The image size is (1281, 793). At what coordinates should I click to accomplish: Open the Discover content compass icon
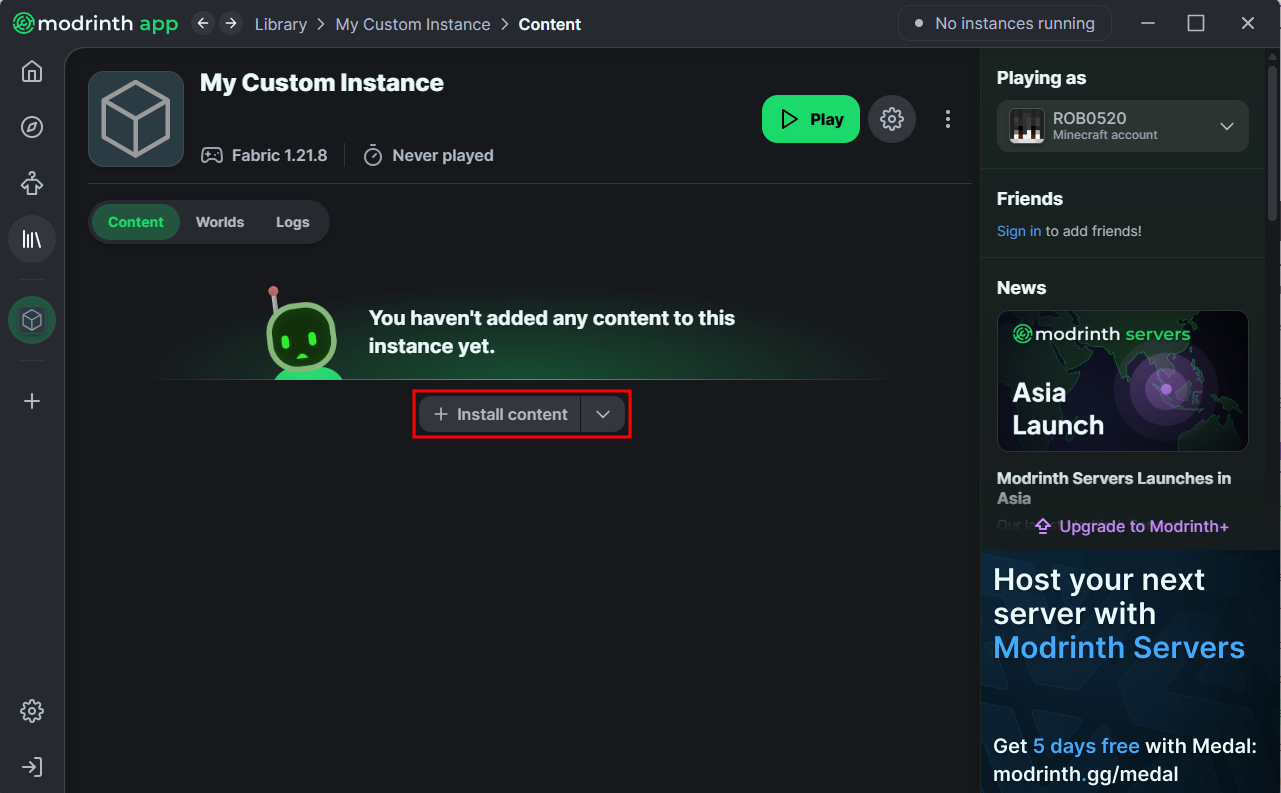32,127
